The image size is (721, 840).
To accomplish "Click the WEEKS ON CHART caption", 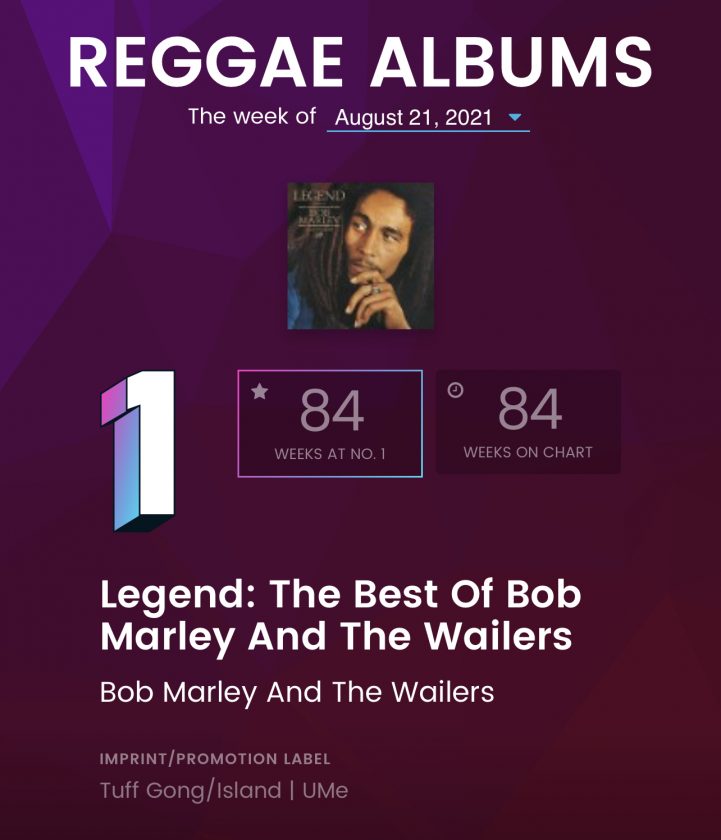I will [528, 452].
